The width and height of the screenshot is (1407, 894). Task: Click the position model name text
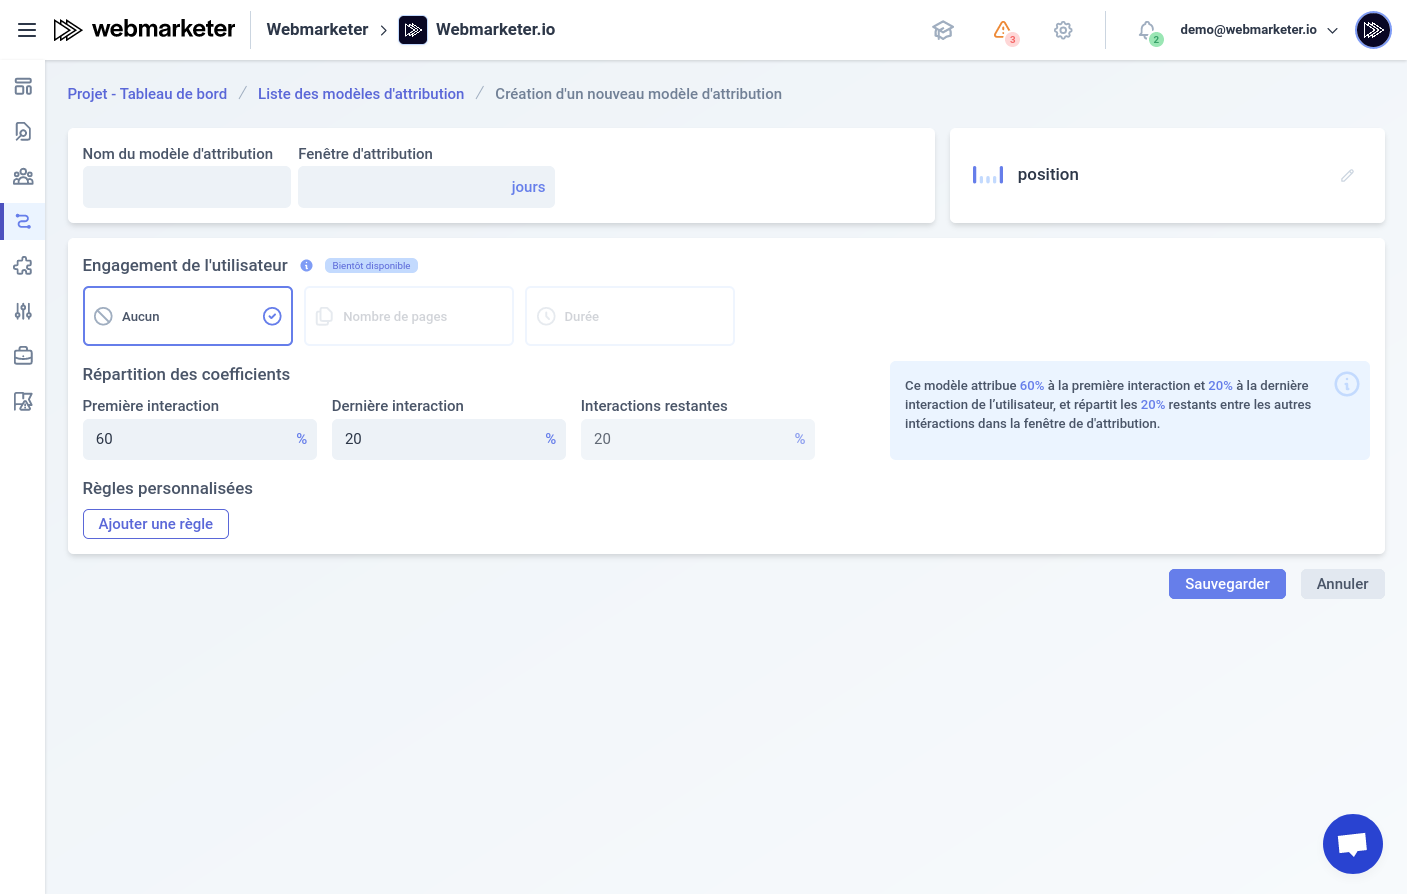click(1048, 175)
